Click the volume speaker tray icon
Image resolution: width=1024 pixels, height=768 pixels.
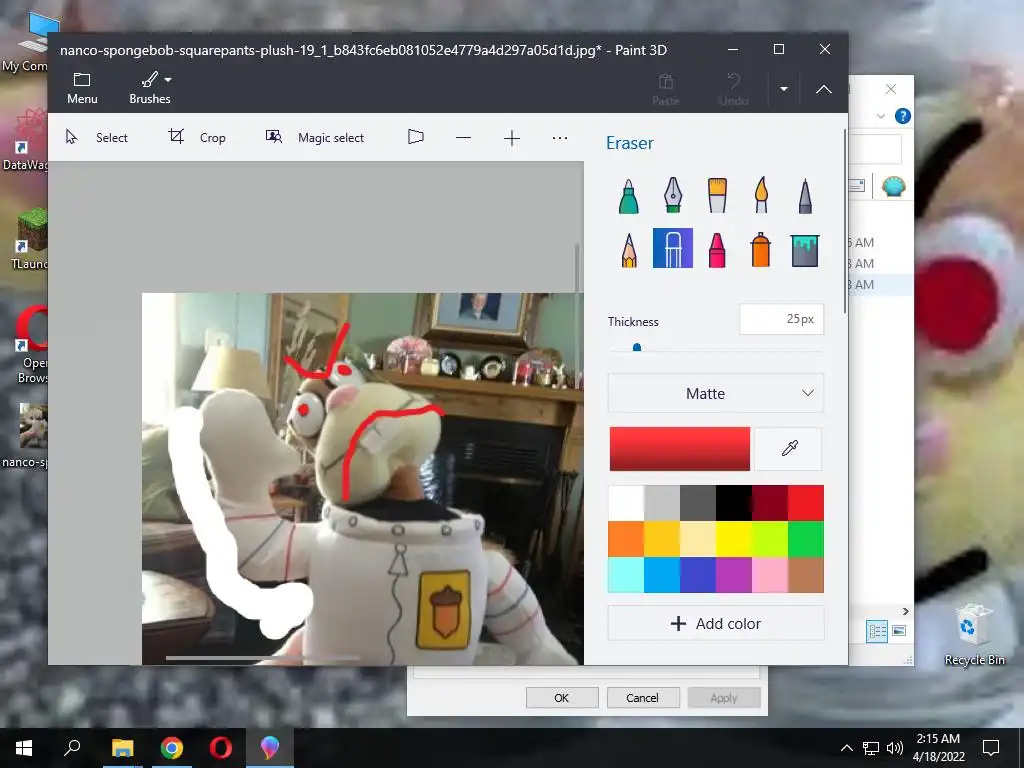(895, 748)
